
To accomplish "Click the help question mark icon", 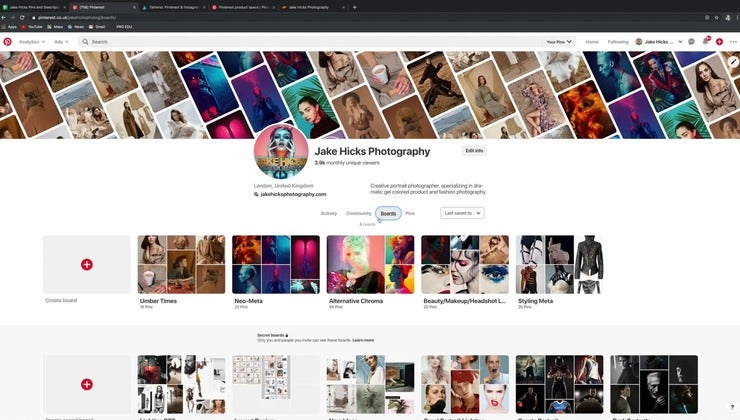I will 731,408.
